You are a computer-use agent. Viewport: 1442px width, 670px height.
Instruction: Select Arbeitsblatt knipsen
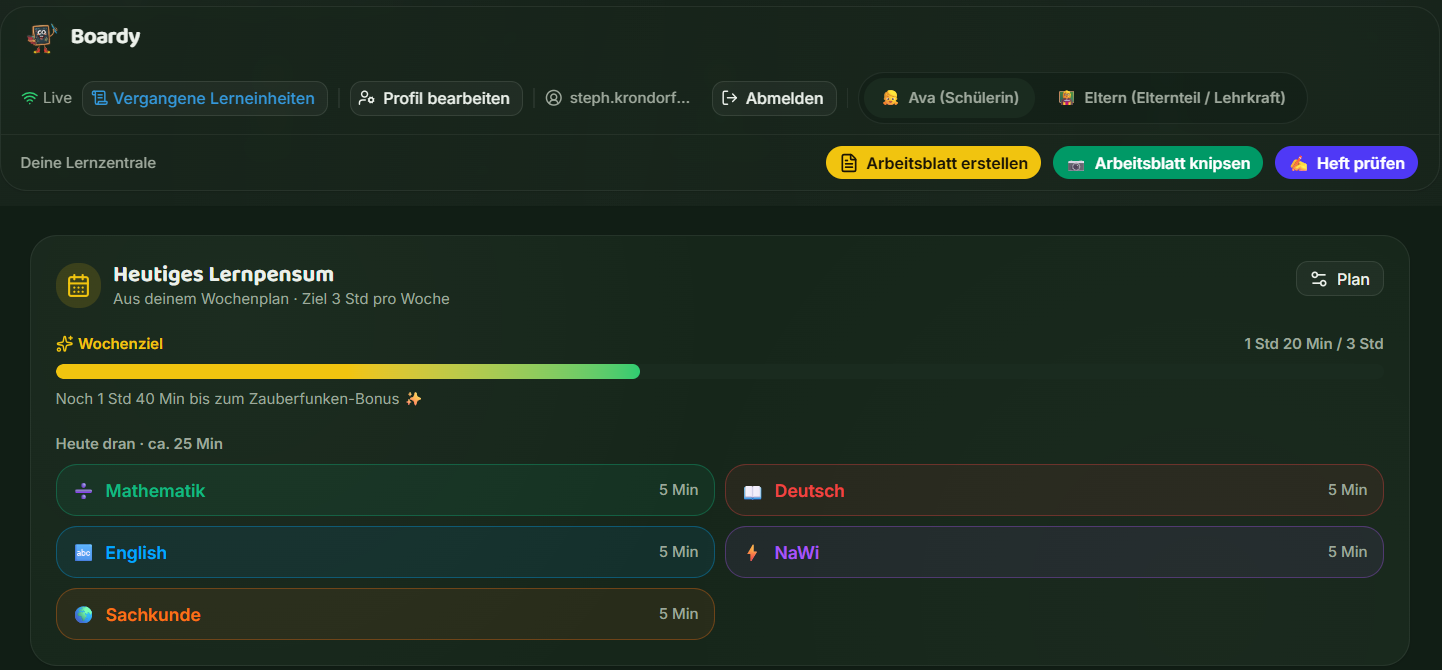(1158, 163)
